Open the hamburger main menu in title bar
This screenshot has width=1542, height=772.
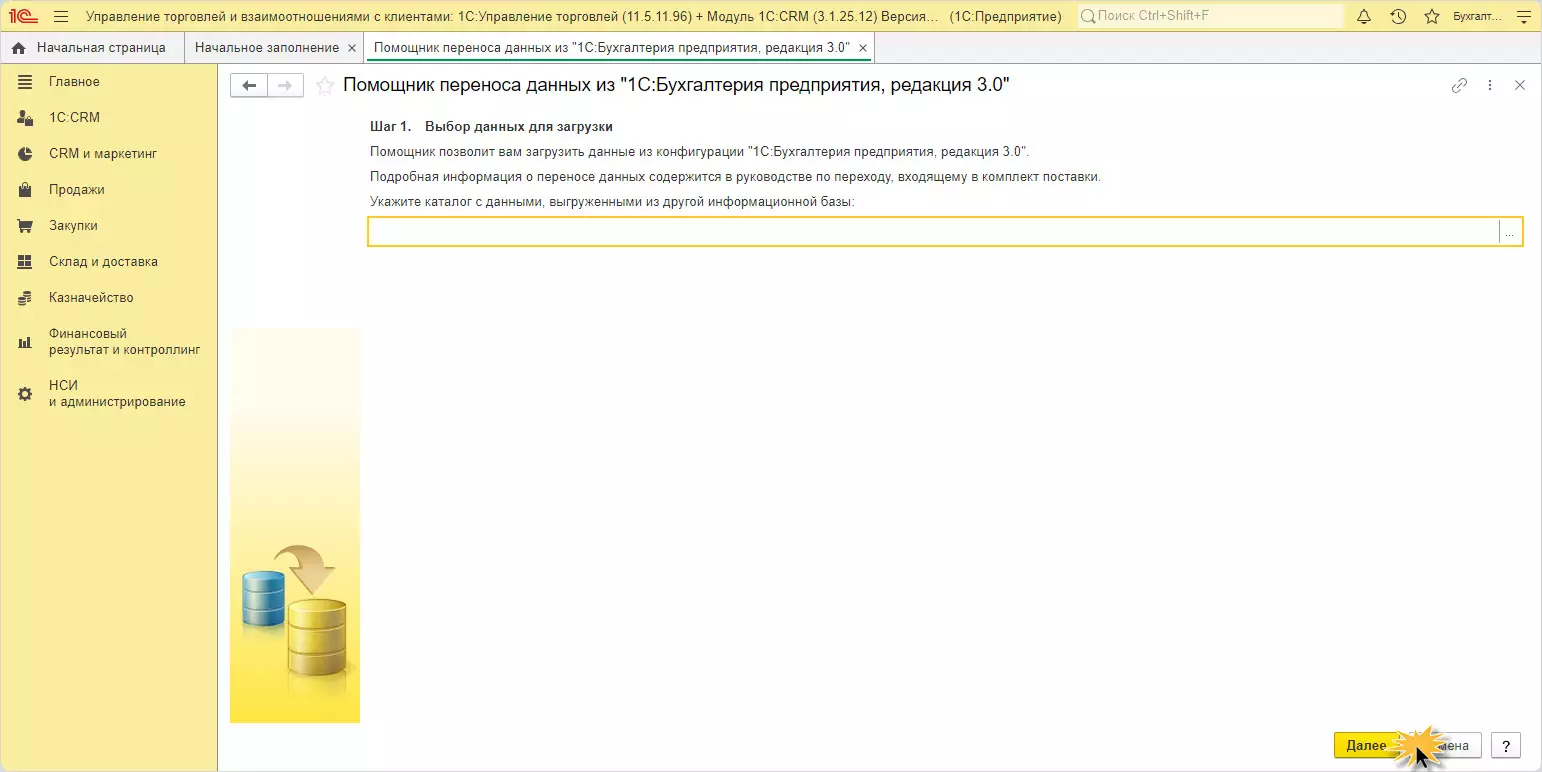(x=61, y=17)
